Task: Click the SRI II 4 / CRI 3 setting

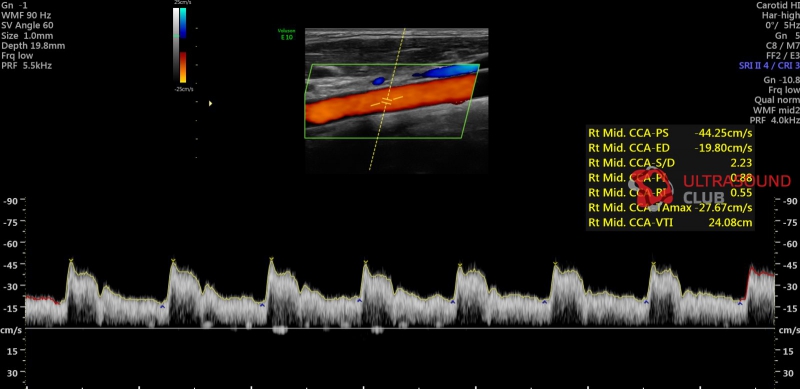Action: tap(769, 66)
